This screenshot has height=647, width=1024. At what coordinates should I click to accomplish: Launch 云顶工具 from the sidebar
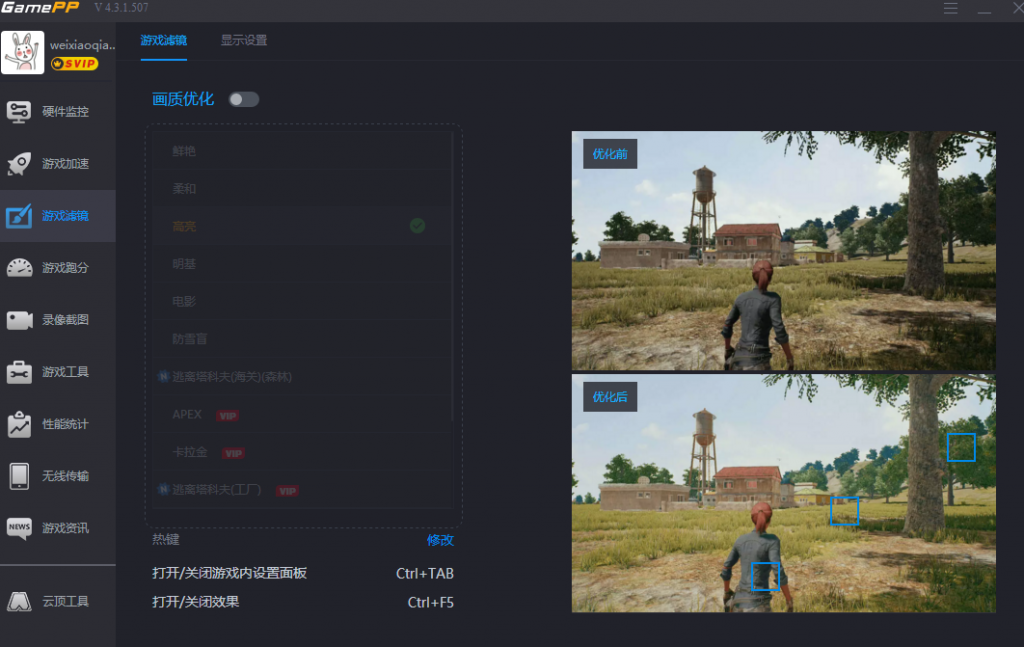pos(57,601)
